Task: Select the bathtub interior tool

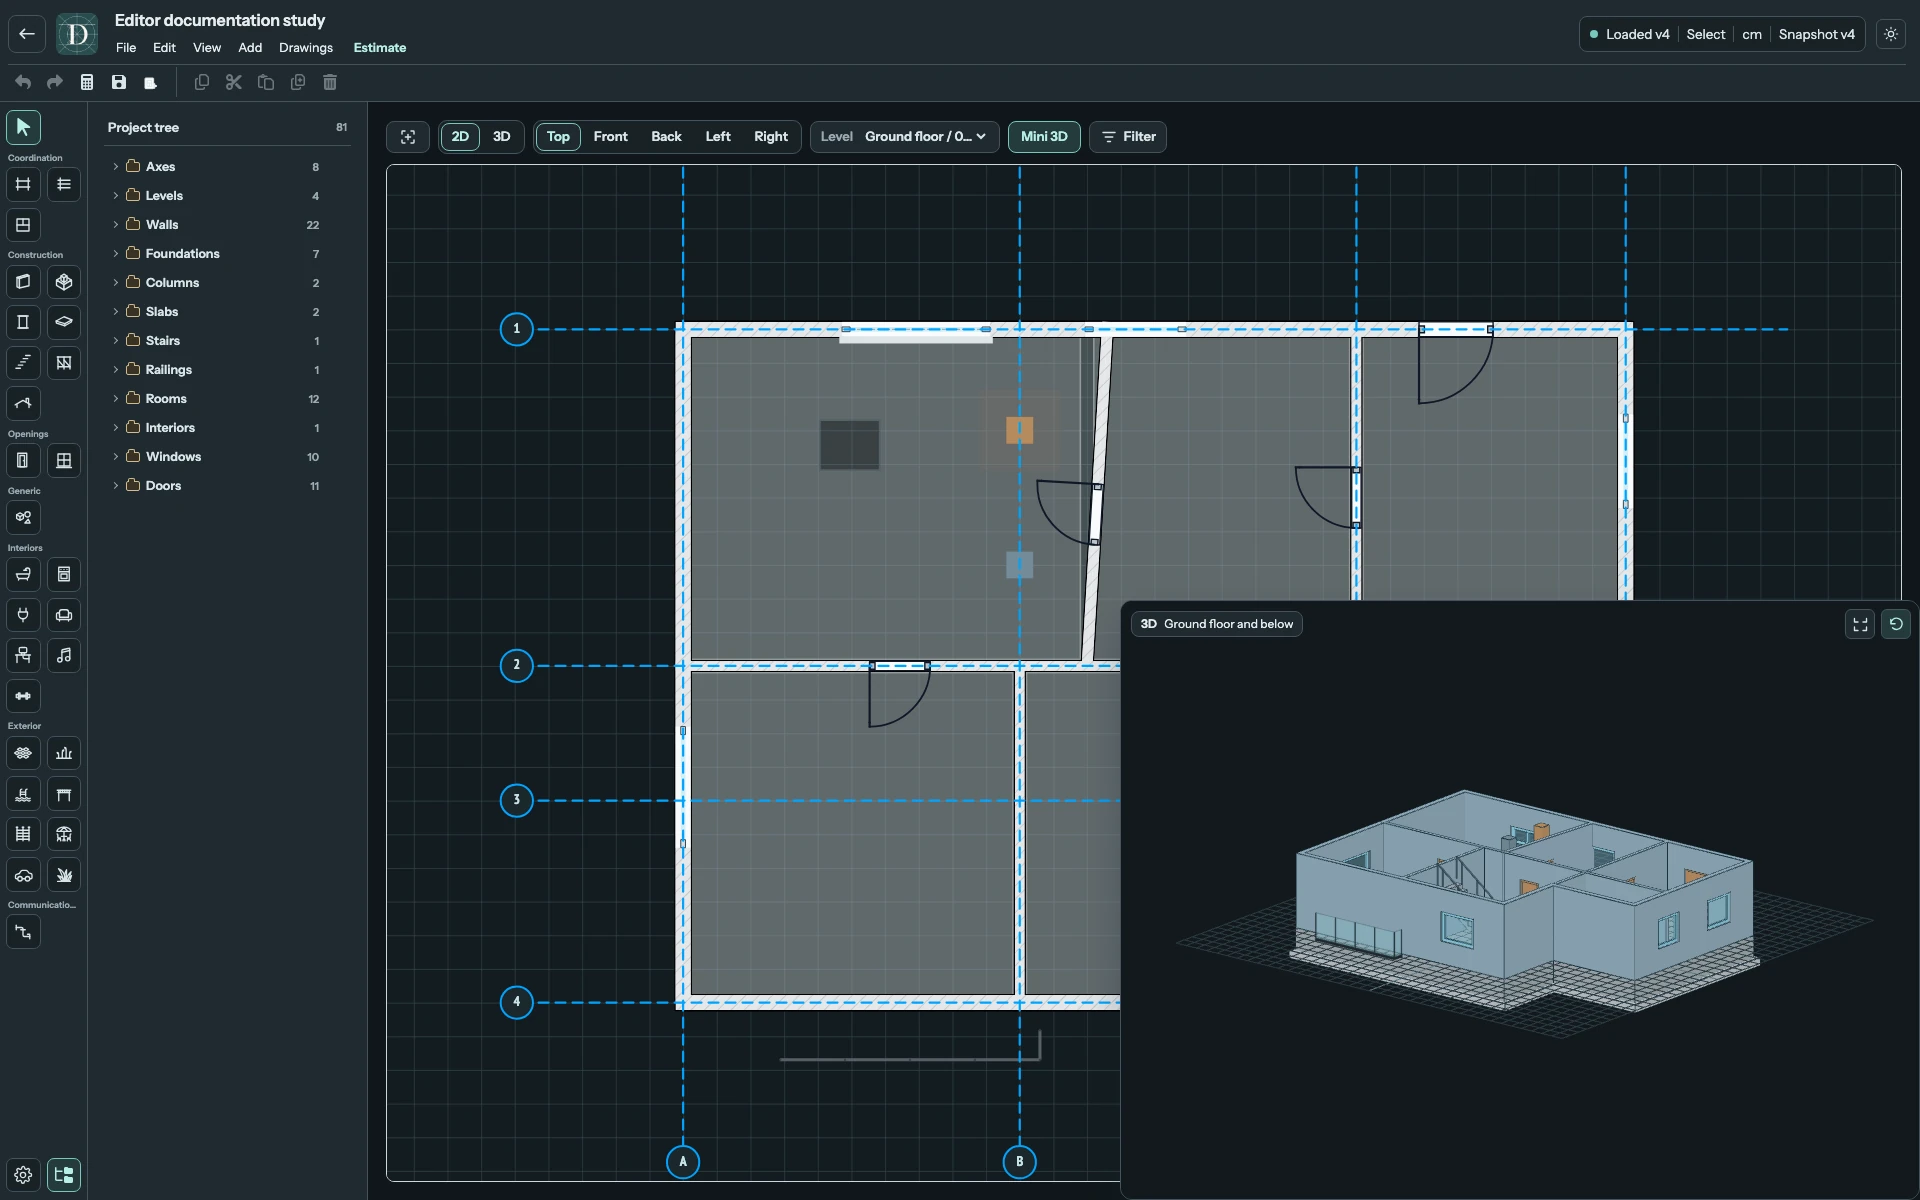Action: (23, 574)
